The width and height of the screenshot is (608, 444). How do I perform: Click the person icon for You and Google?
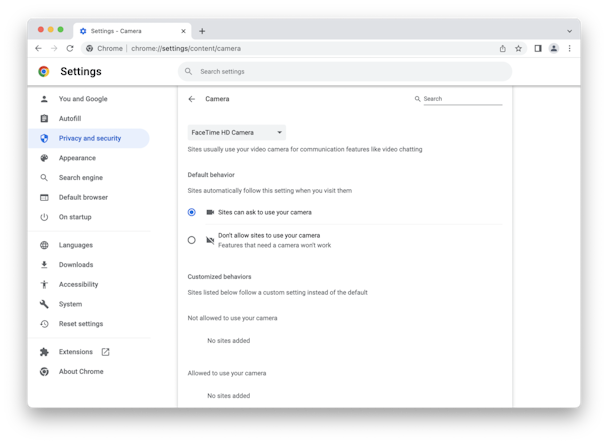point(44,99)
